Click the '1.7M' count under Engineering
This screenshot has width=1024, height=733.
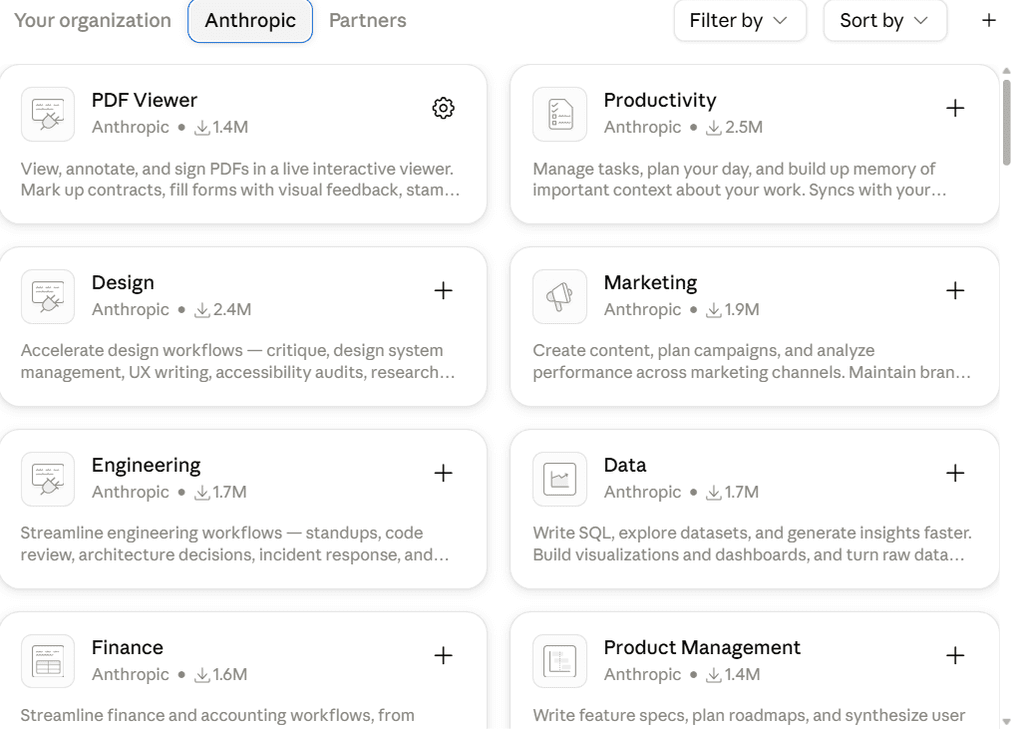point(230,492)
